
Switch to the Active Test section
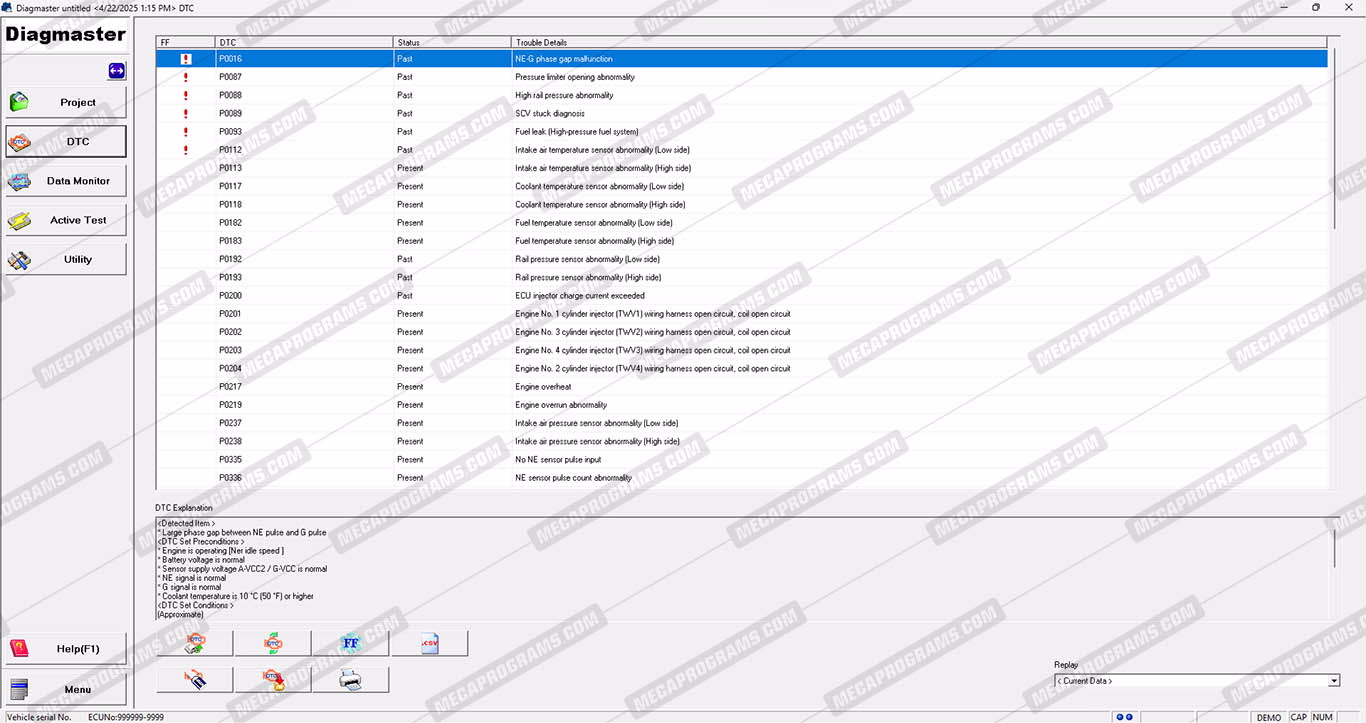[x=66, y=220]
